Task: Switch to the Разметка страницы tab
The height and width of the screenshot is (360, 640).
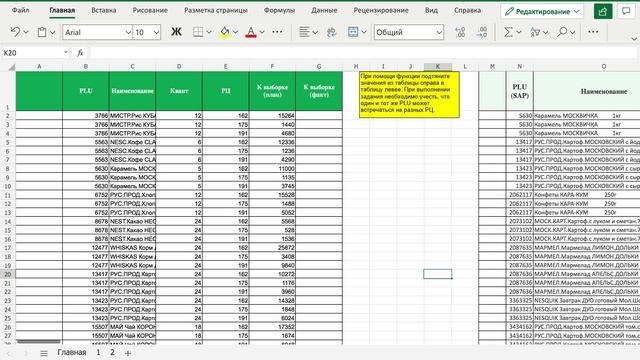Action: coord(216,10)
